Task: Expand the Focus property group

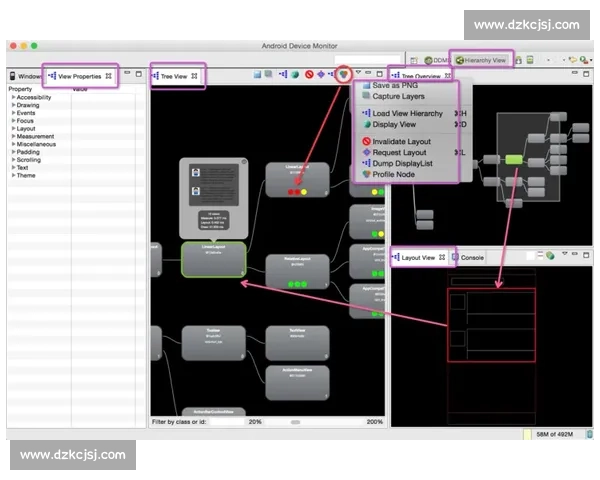Action: pyautogui.click(x=13, y=121)
